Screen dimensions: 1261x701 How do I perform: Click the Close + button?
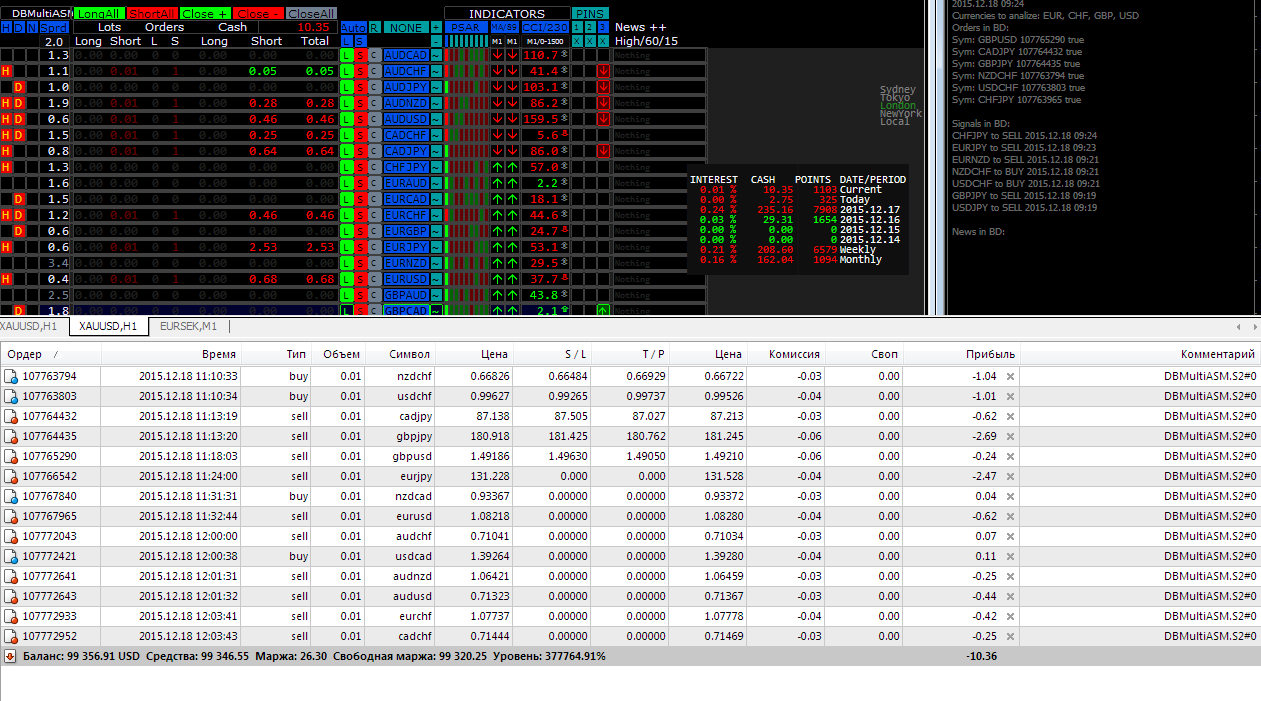point(205,14)
